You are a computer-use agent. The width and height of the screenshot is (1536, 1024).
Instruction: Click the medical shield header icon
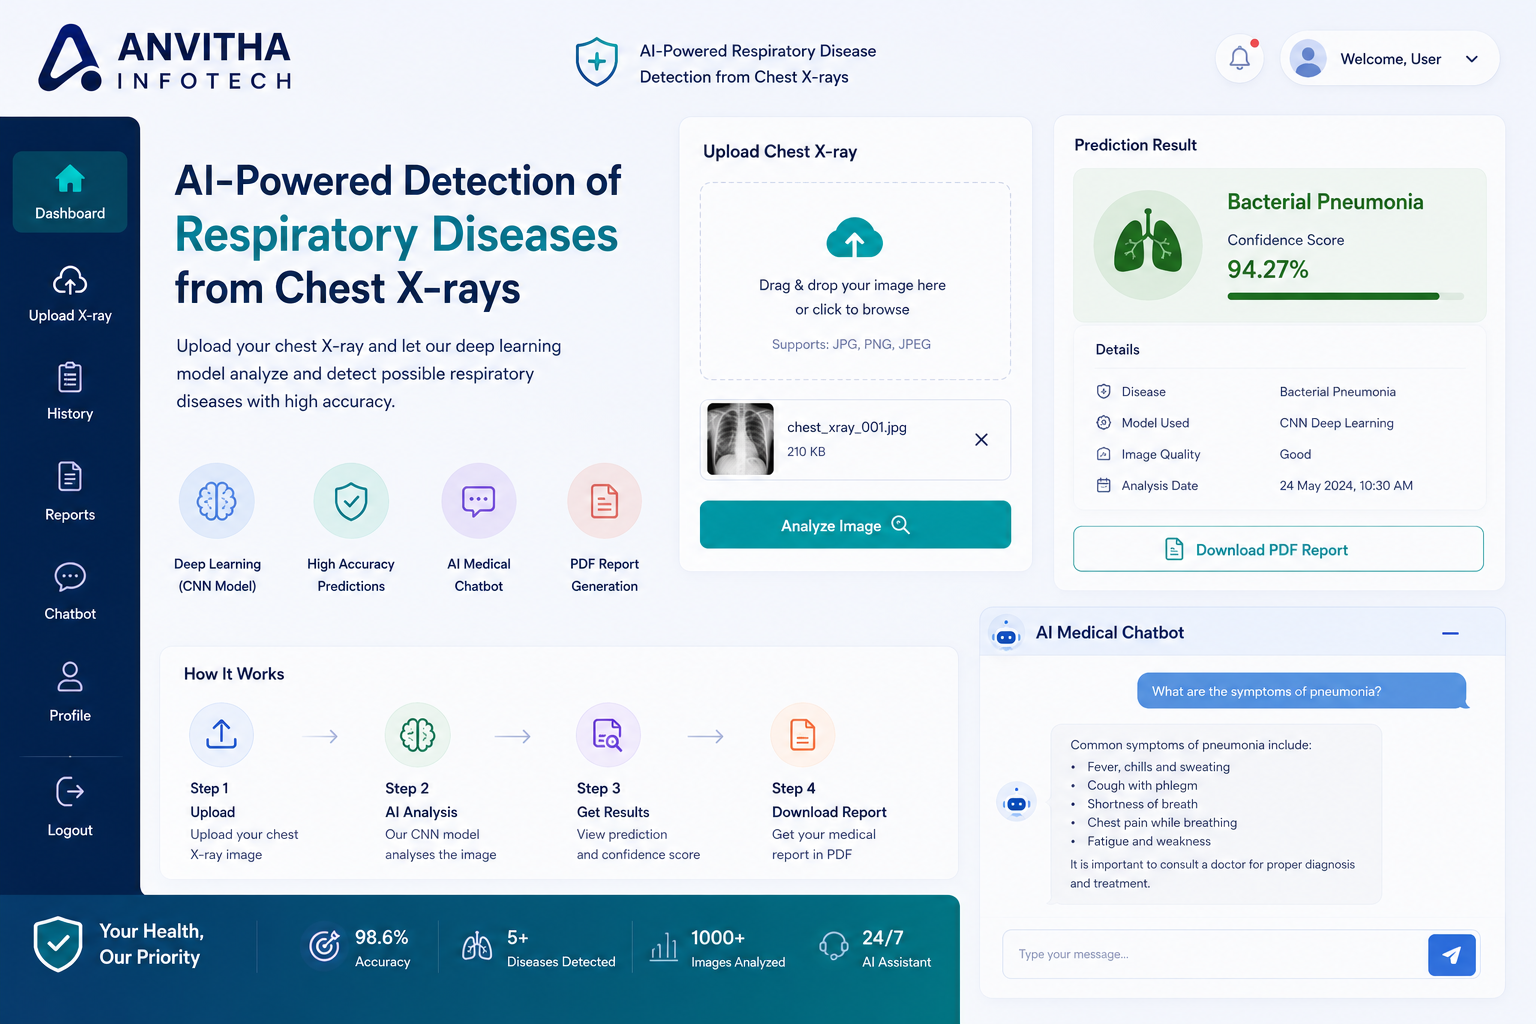point(597,62)
